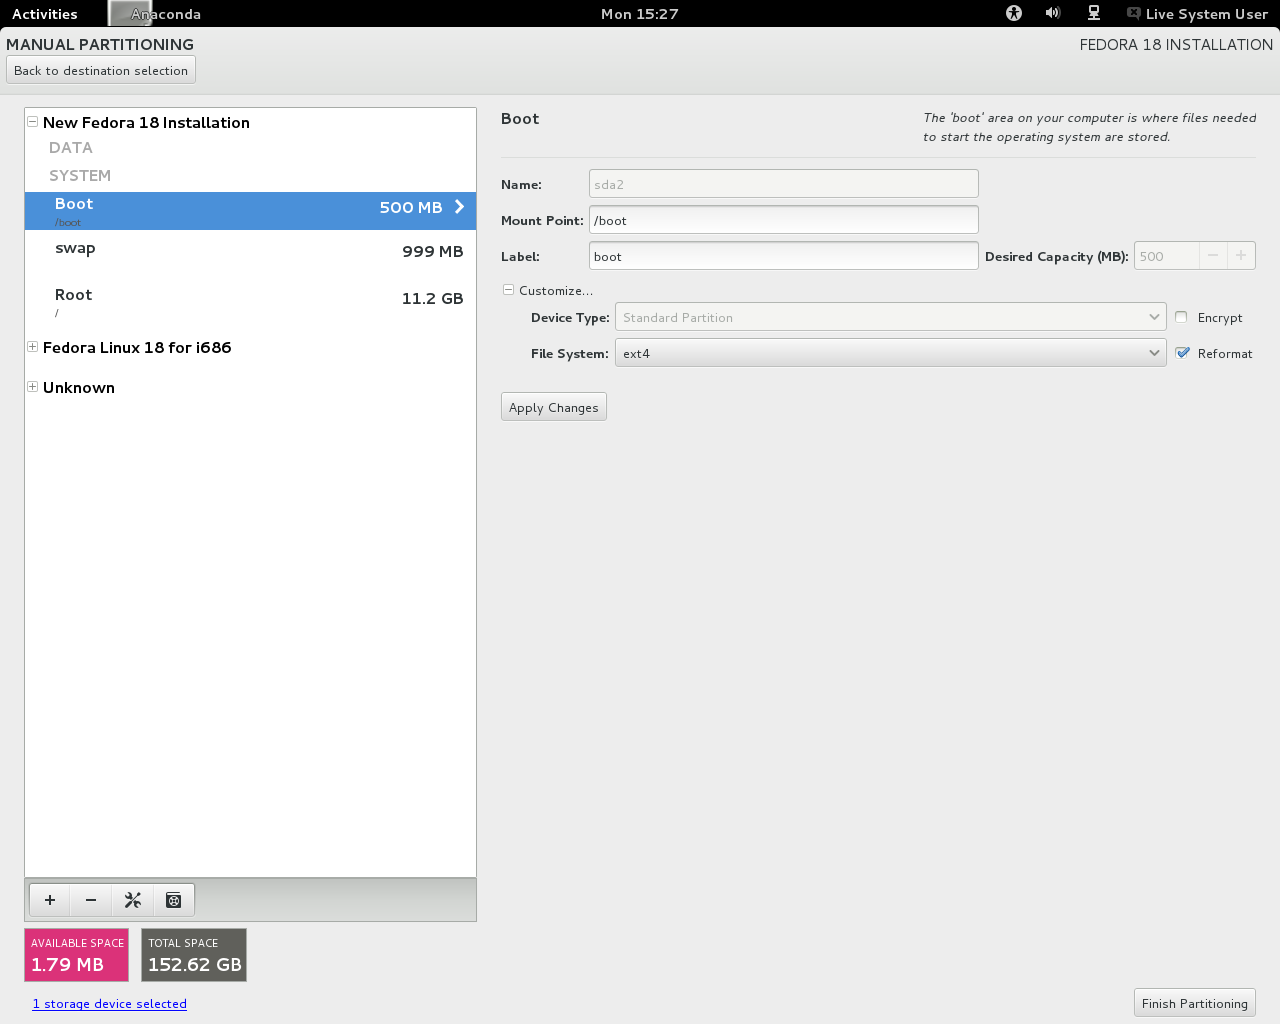The height and width of the screenshot is (1024, 1280).
Task: Select the Boot 500 MB partition row
Action: 250,211
